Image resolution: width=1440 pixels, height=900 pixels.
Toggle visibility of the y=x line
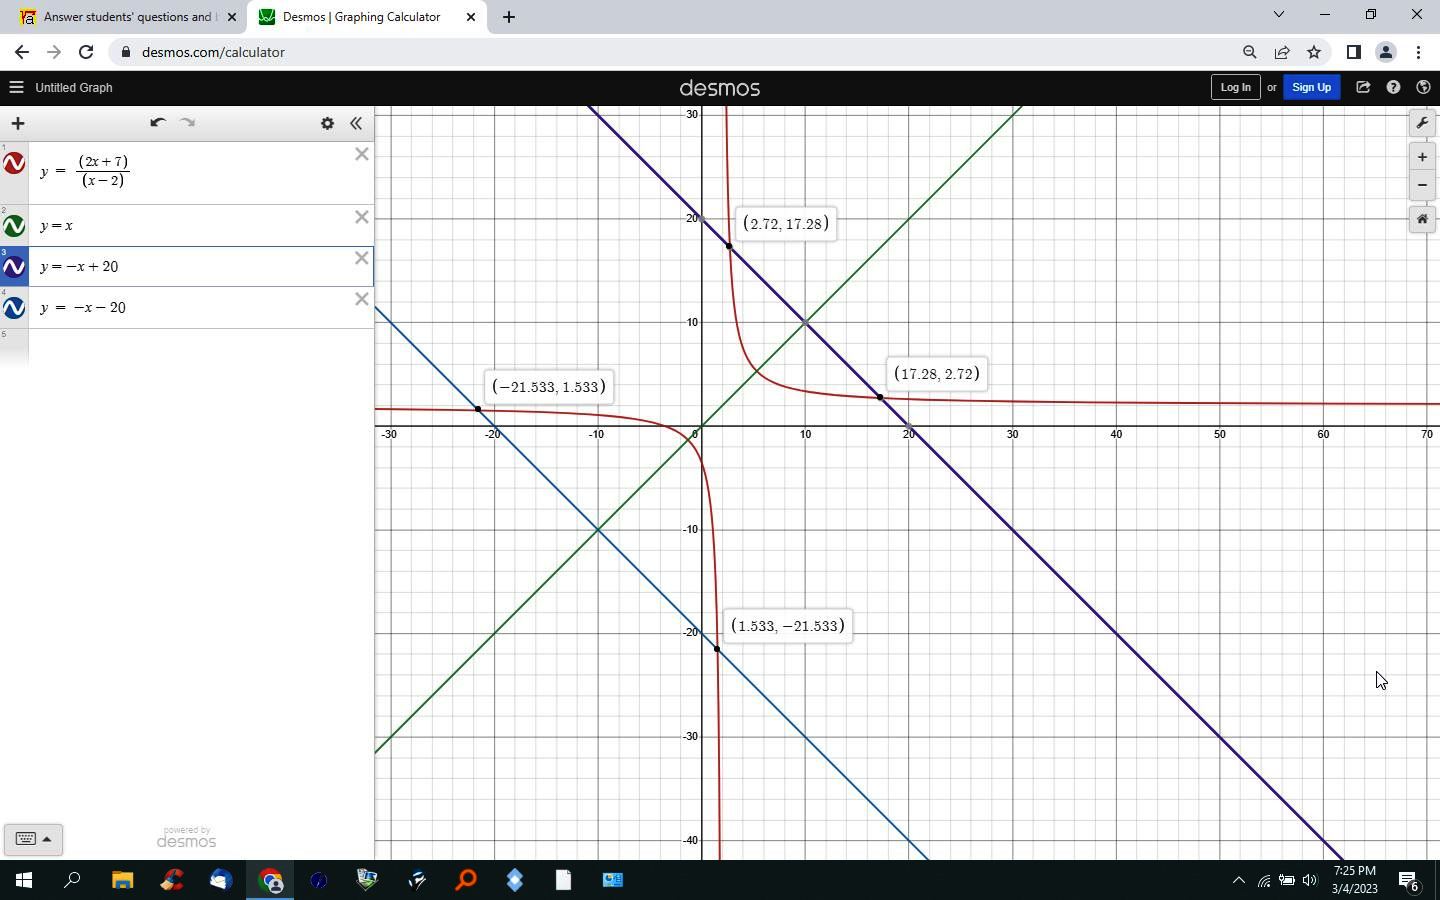(14, 226)
